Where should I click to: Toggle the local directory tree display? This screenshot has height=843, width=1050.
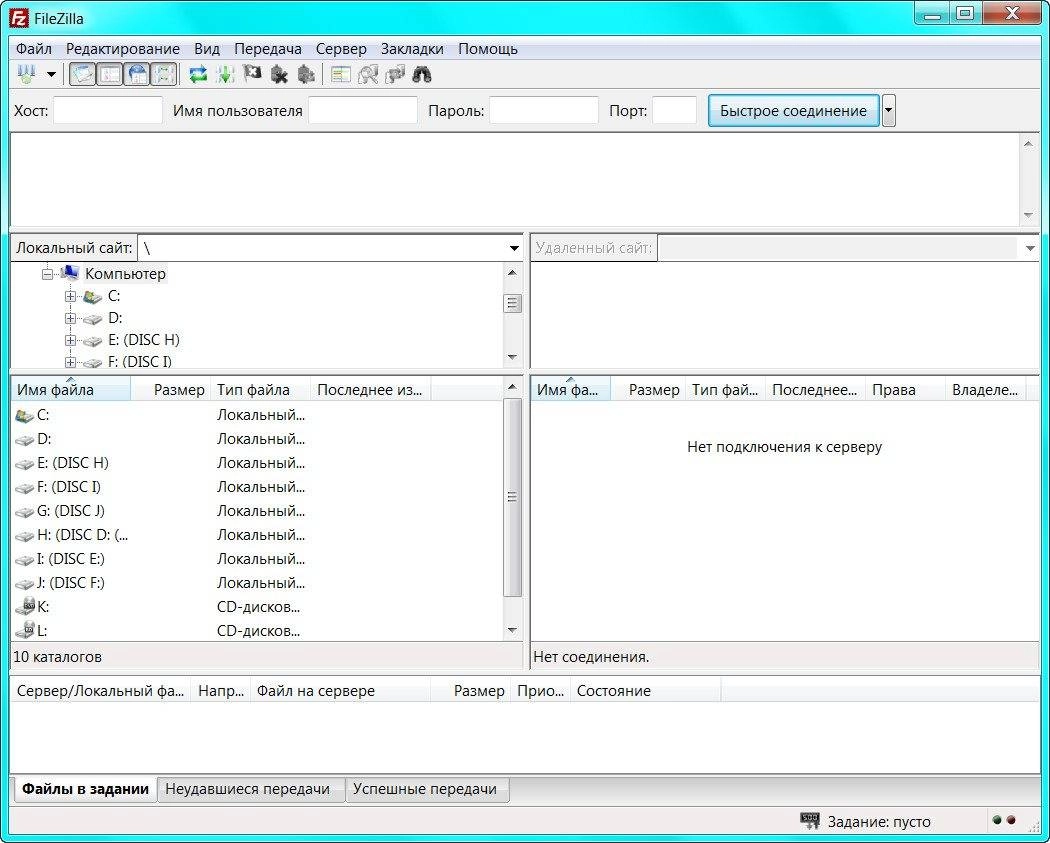click(x=110, y=74)
